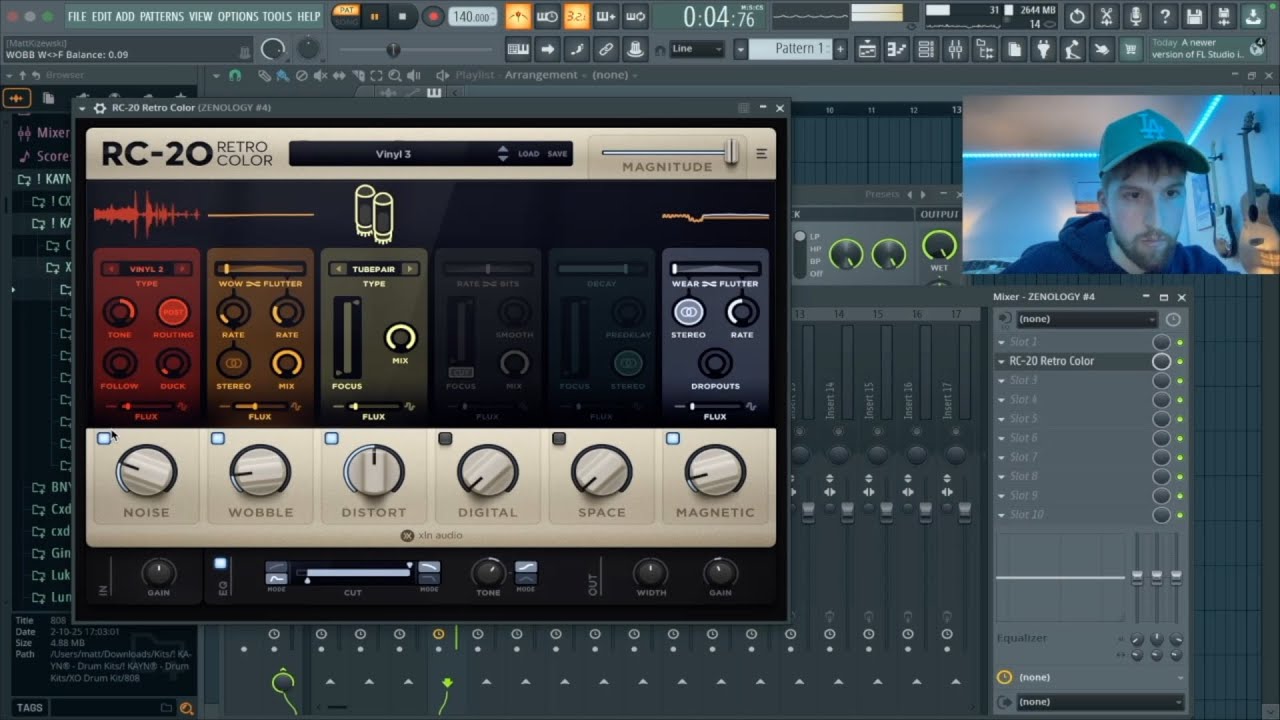Toggle the PAT/SONG mode switch
This screenshot has height=720, width=1280.
pos(346,16)
